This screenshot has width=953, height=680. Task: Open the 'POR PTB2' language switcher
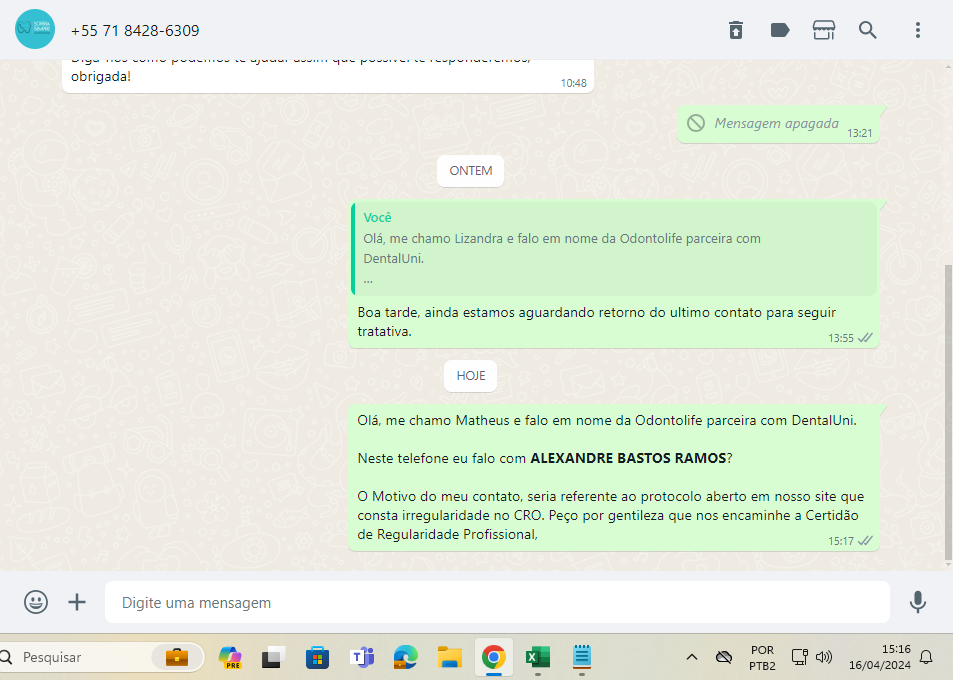coord(762,658)
